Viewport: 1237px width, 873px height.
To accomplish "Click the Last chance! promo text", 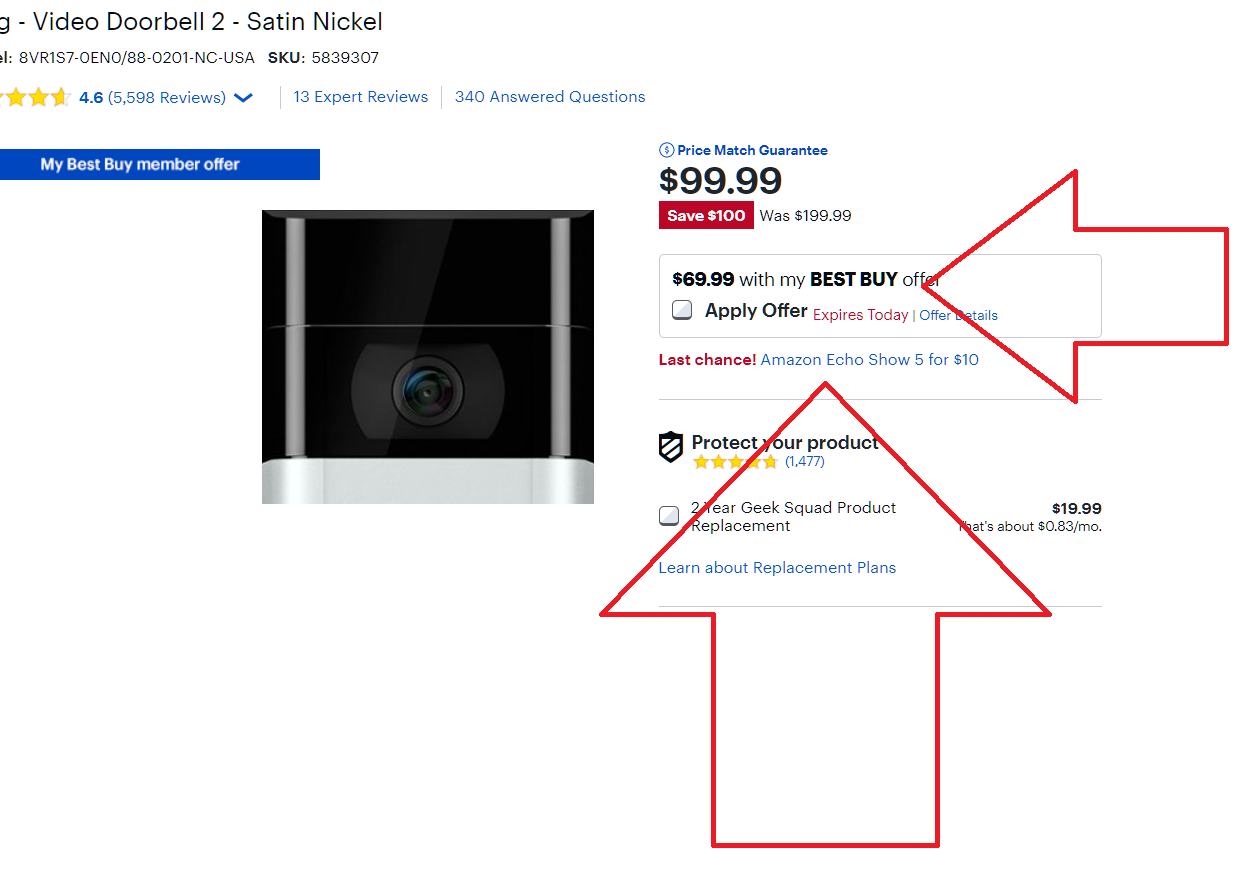I will click(x=708, y=360).
